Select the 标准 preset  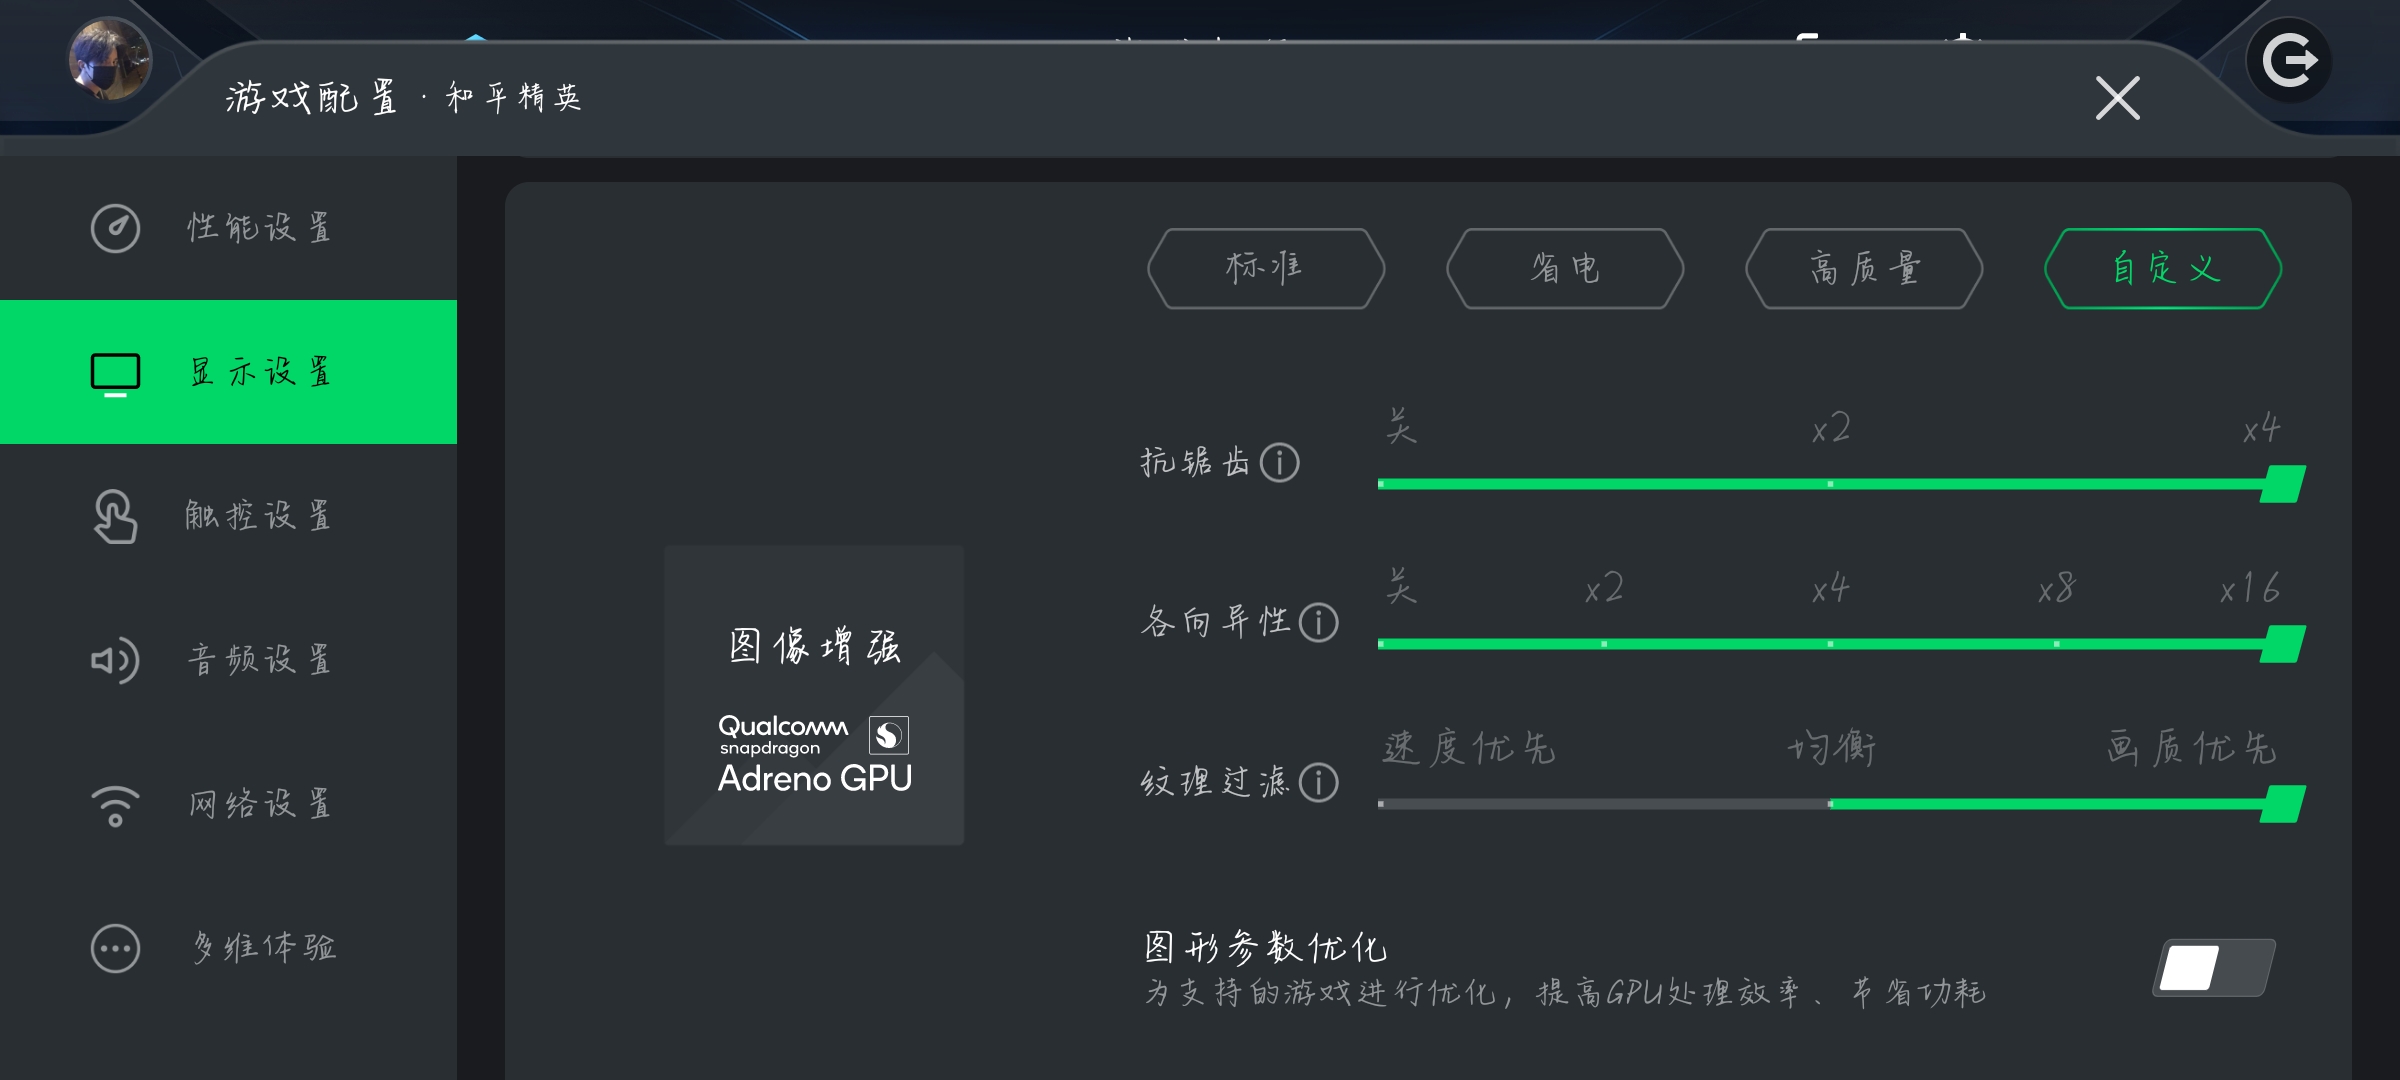tap(1266, 268)
